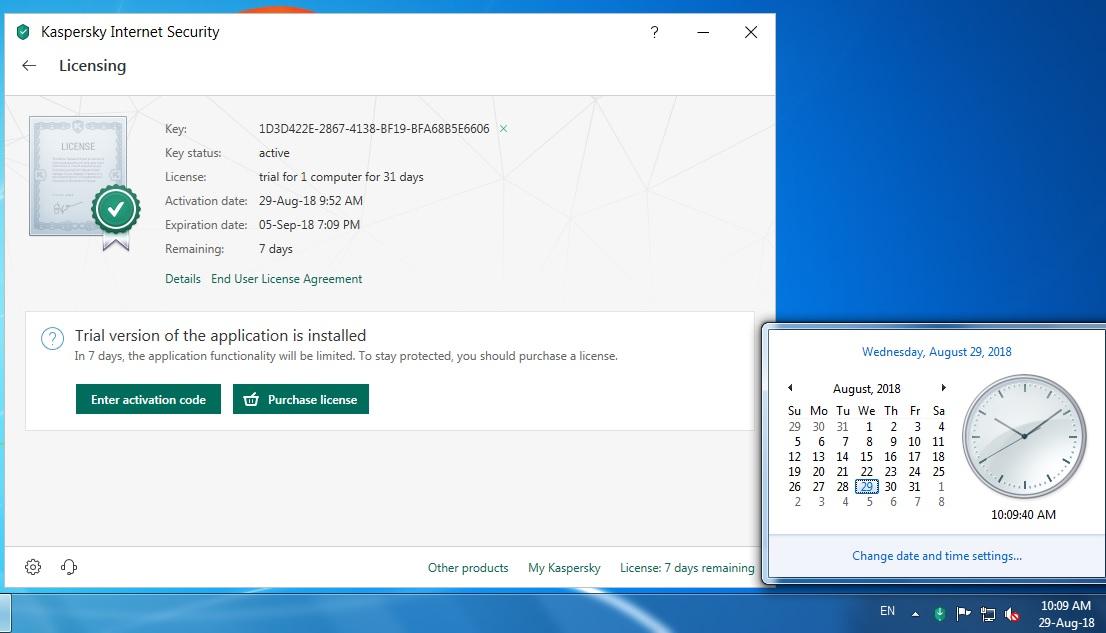
Task: Open license Details link
Action: coord(183,279)
